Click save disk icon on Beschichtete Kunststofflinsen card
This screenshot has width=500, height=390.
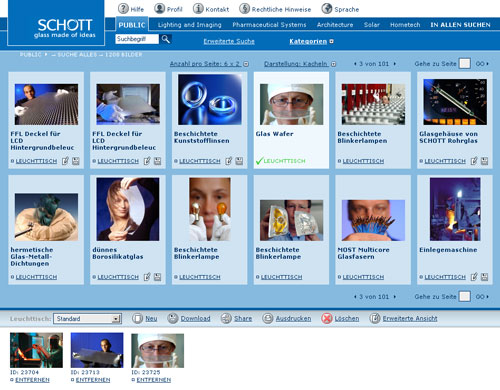click(239, 161)
